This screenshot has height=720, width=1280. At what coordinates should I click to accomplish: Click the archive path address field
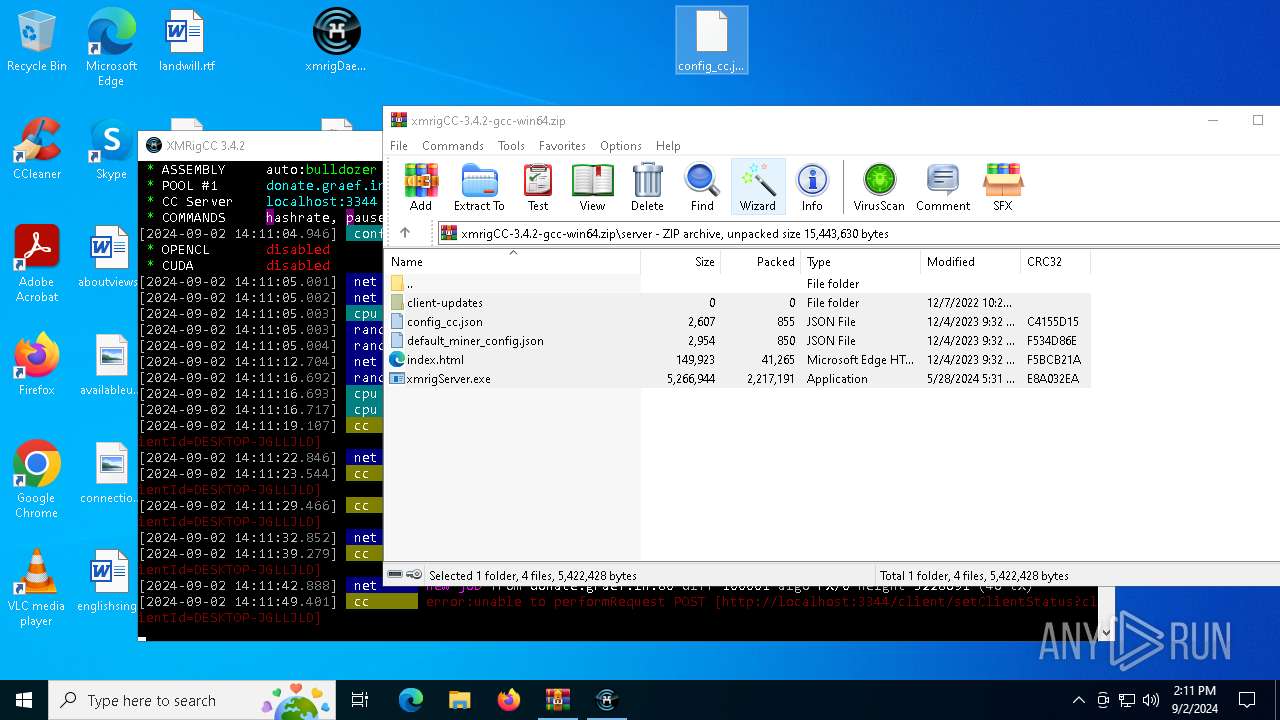coord(860,233)
